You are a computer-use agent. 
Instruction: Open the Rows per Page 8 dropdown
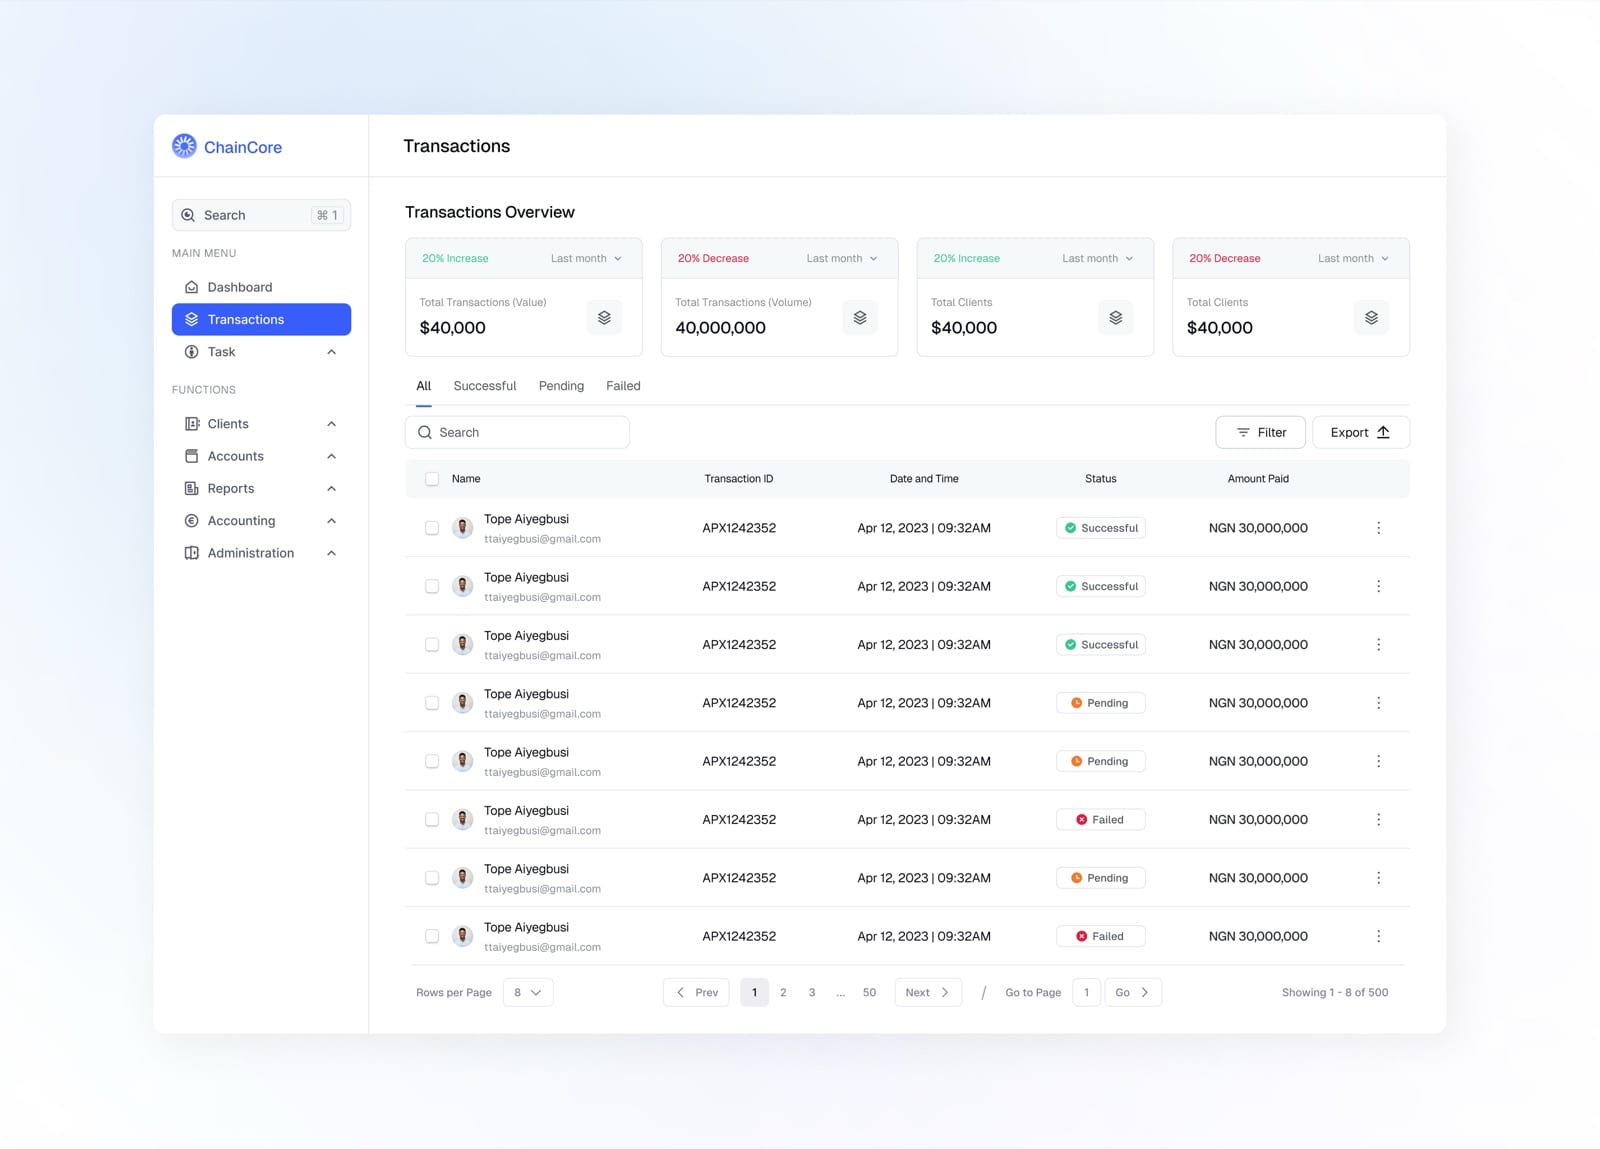[528, 992]
